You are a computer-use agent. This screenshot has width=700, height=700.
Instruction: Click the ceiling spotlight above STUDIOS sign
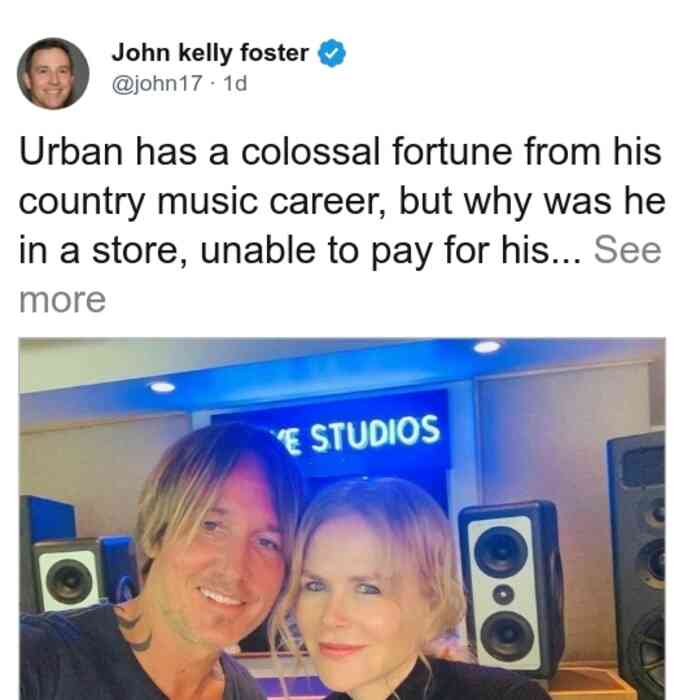[x=487, y=346]
